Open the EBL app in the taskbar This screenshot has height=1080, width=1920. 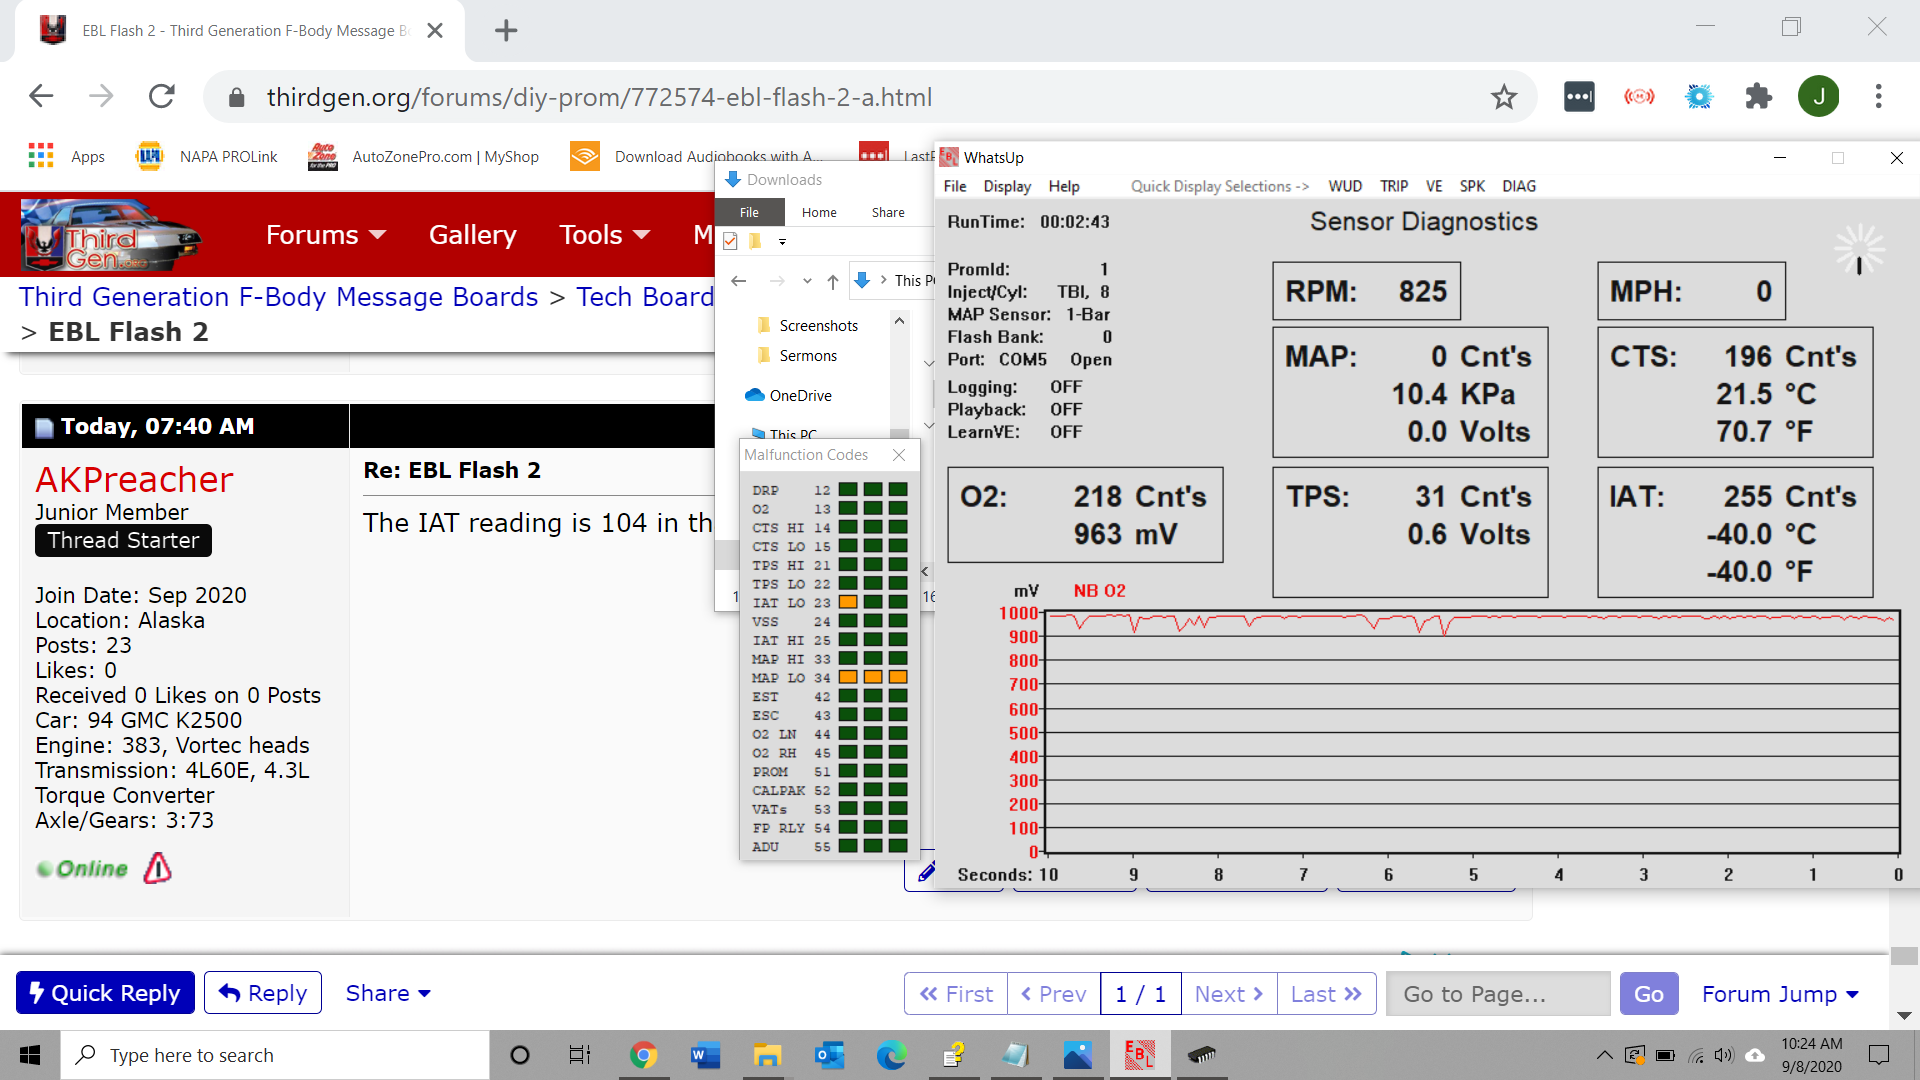tap(1139, 1054)
